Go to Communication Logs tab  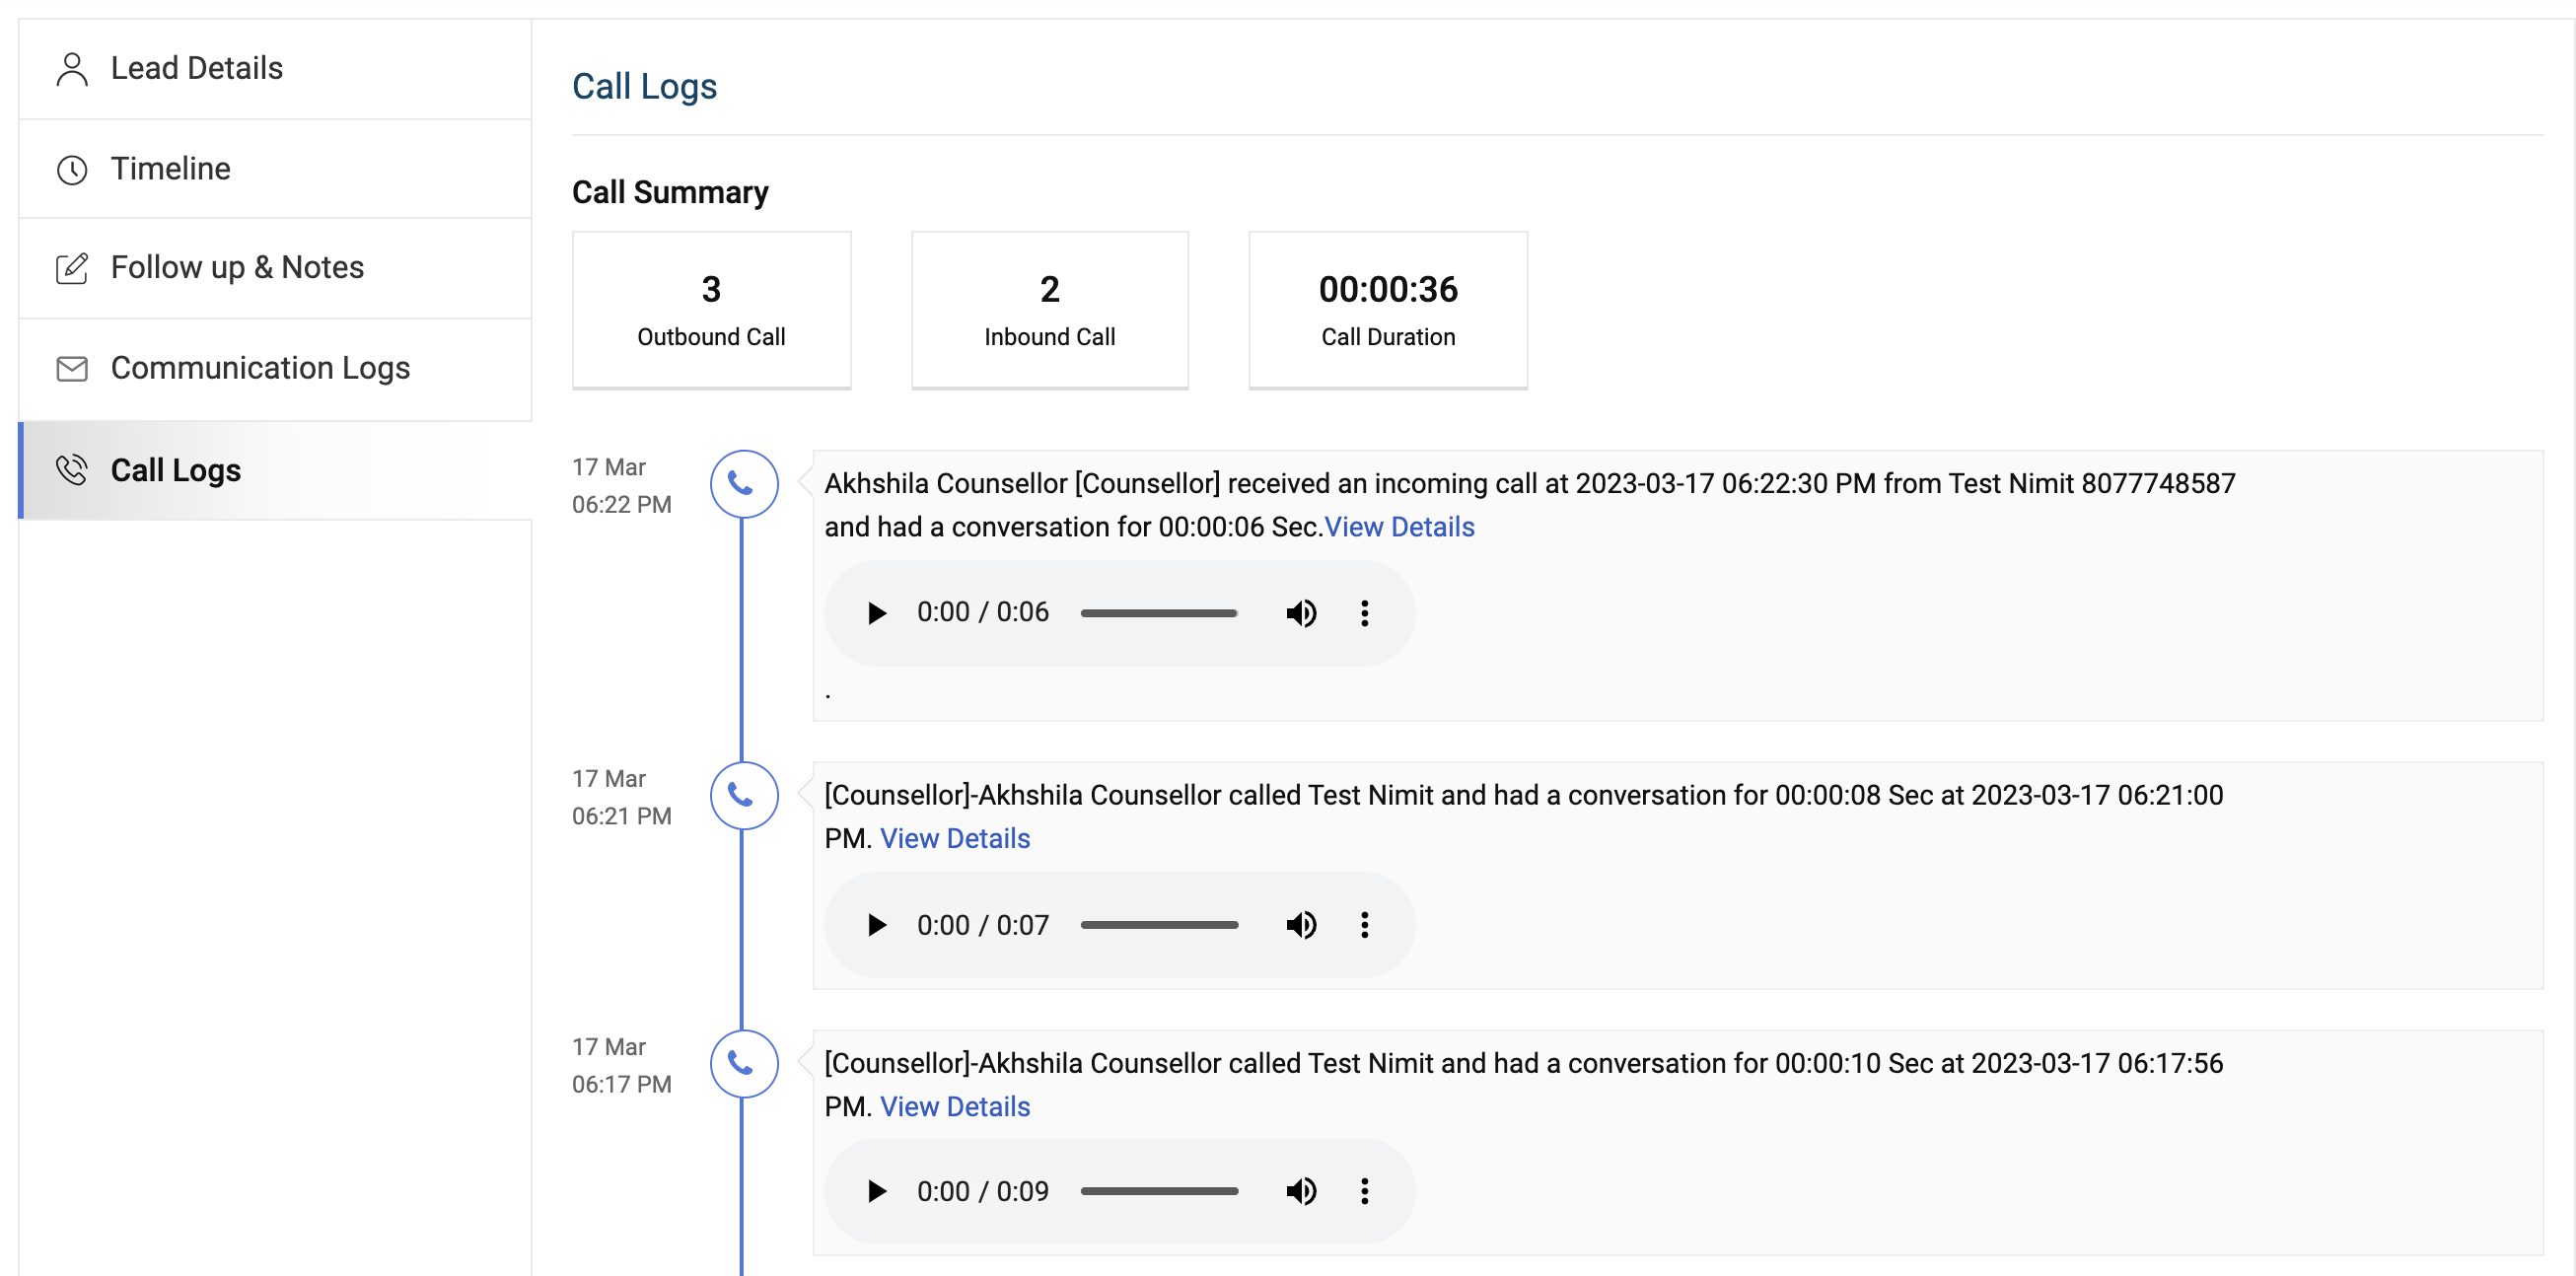pyautogui.click(x=275, y=369)
